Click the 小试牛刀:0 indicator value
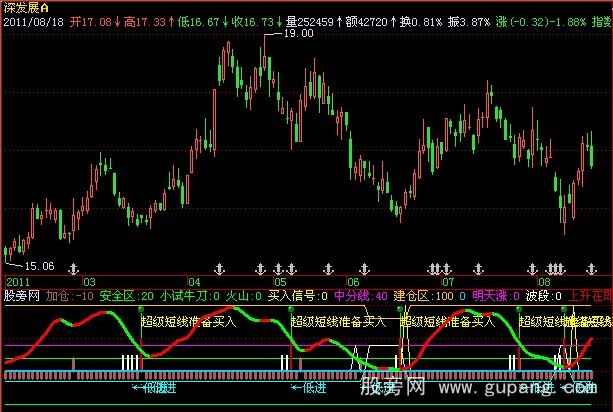 190,296
